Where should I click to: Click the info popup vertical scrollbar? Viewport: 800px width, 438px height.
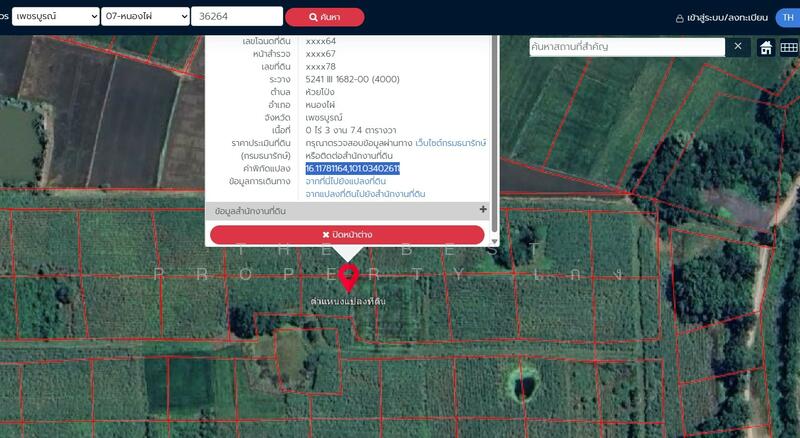(x=493, y=120)
